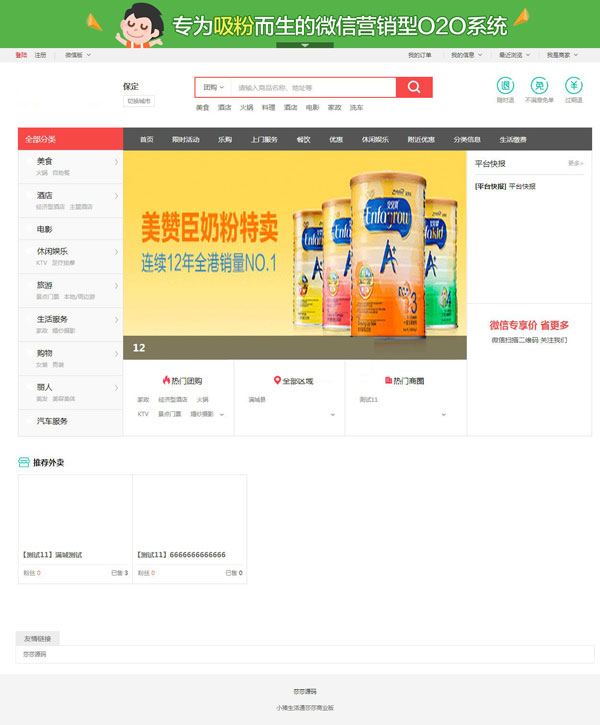Viewport: 600px width, 725px height.
Task: Open the 上门服务 navigation tab
Action: tap(264, 139)
